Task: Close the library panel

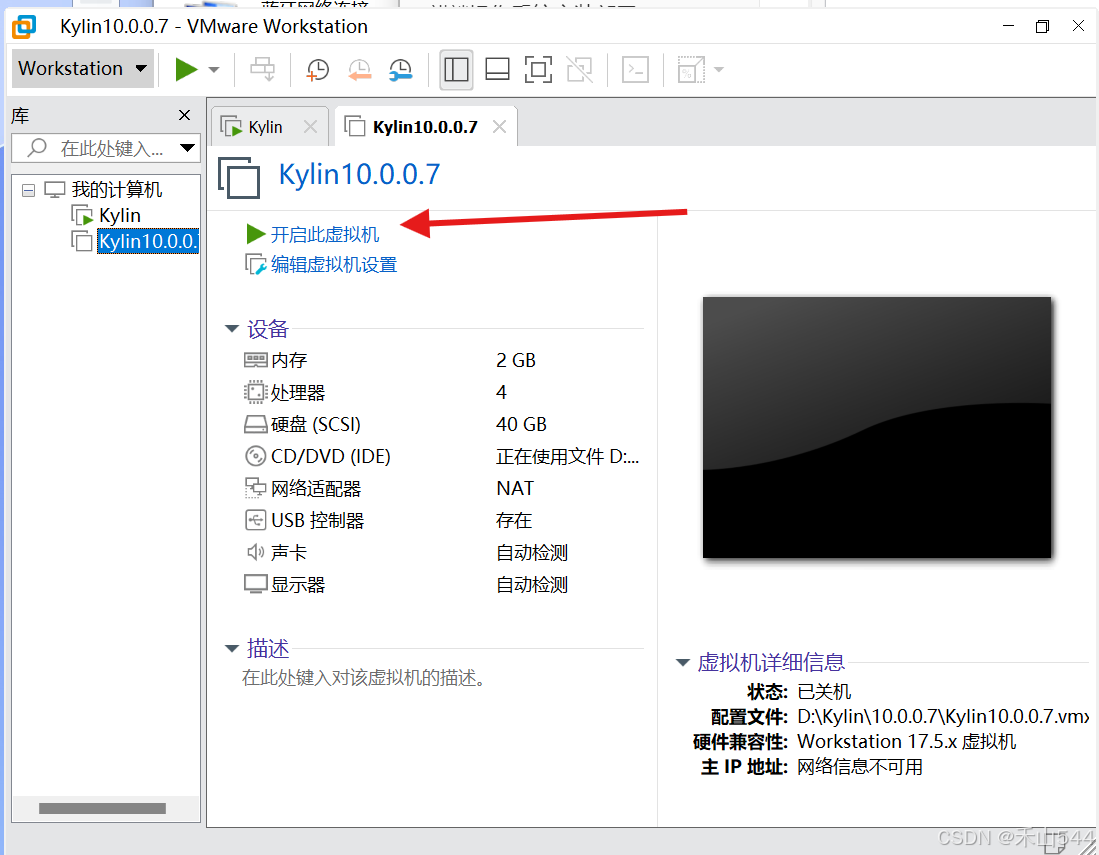Action: (184, 115)
